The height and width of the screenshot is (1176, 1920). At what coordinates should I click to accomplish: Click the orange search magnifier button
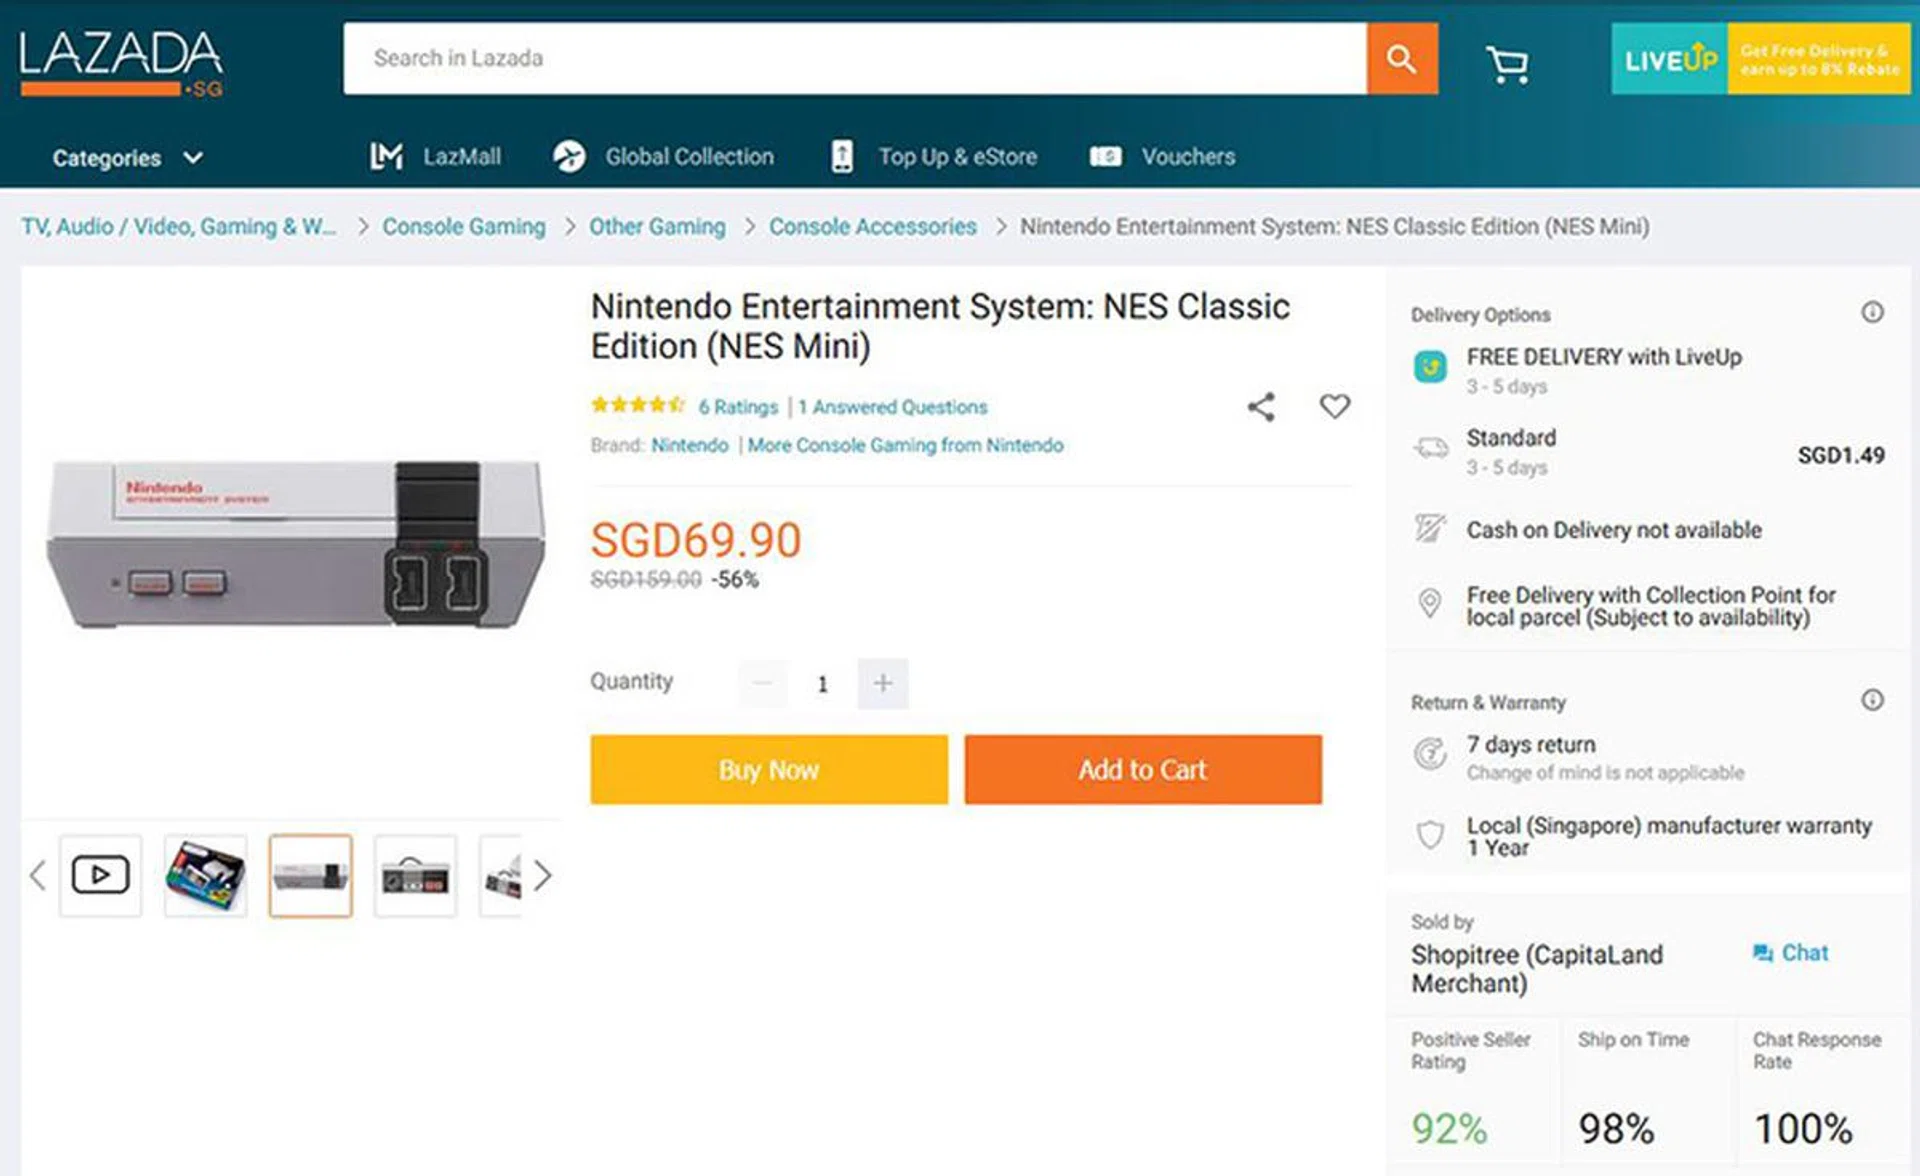click(x=1401, y=59)
